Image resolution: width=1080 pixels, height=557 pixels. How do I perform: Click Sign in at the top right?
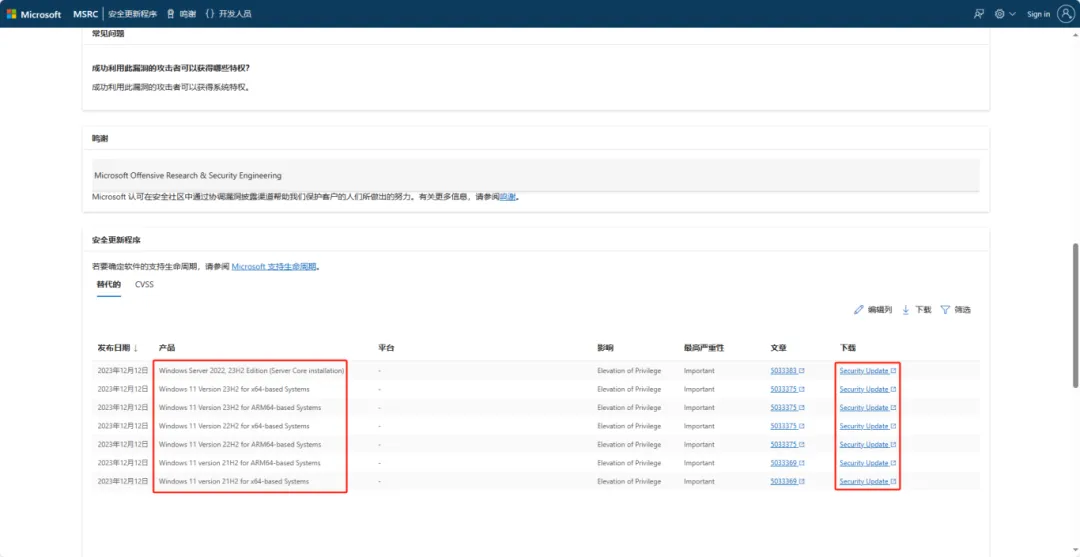pos(1038,14)
